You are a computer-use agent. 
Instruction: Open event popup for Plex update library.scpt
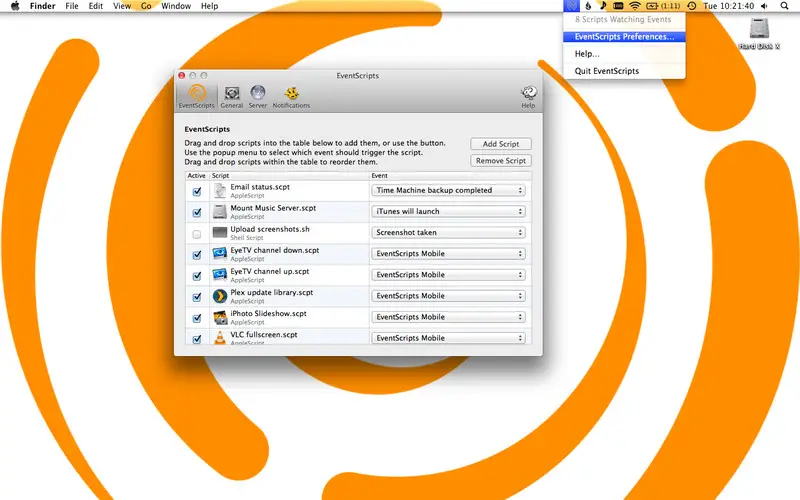(x=448, y=296)
